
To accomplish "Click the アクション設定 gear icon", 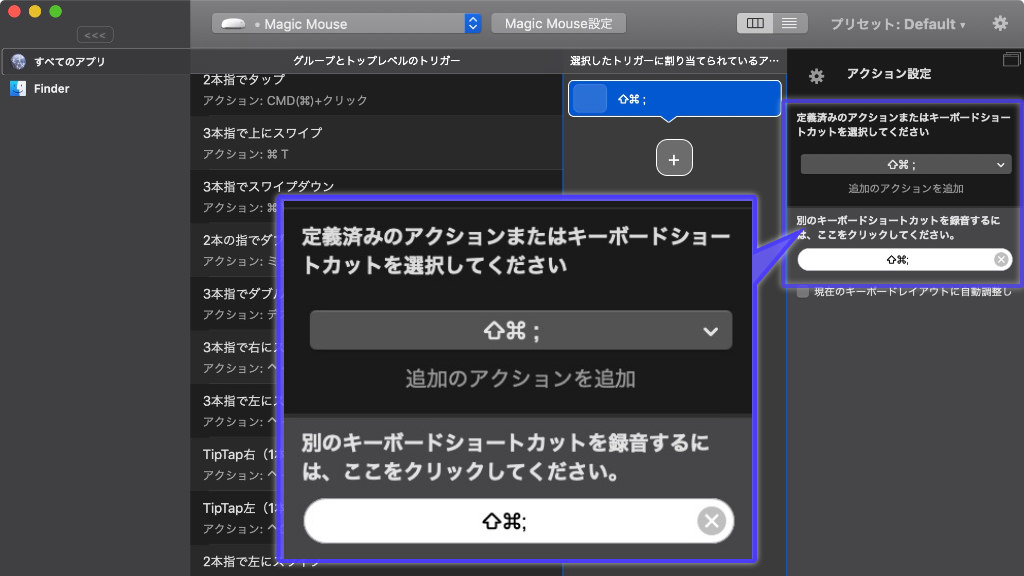I will tap(816, 76).
